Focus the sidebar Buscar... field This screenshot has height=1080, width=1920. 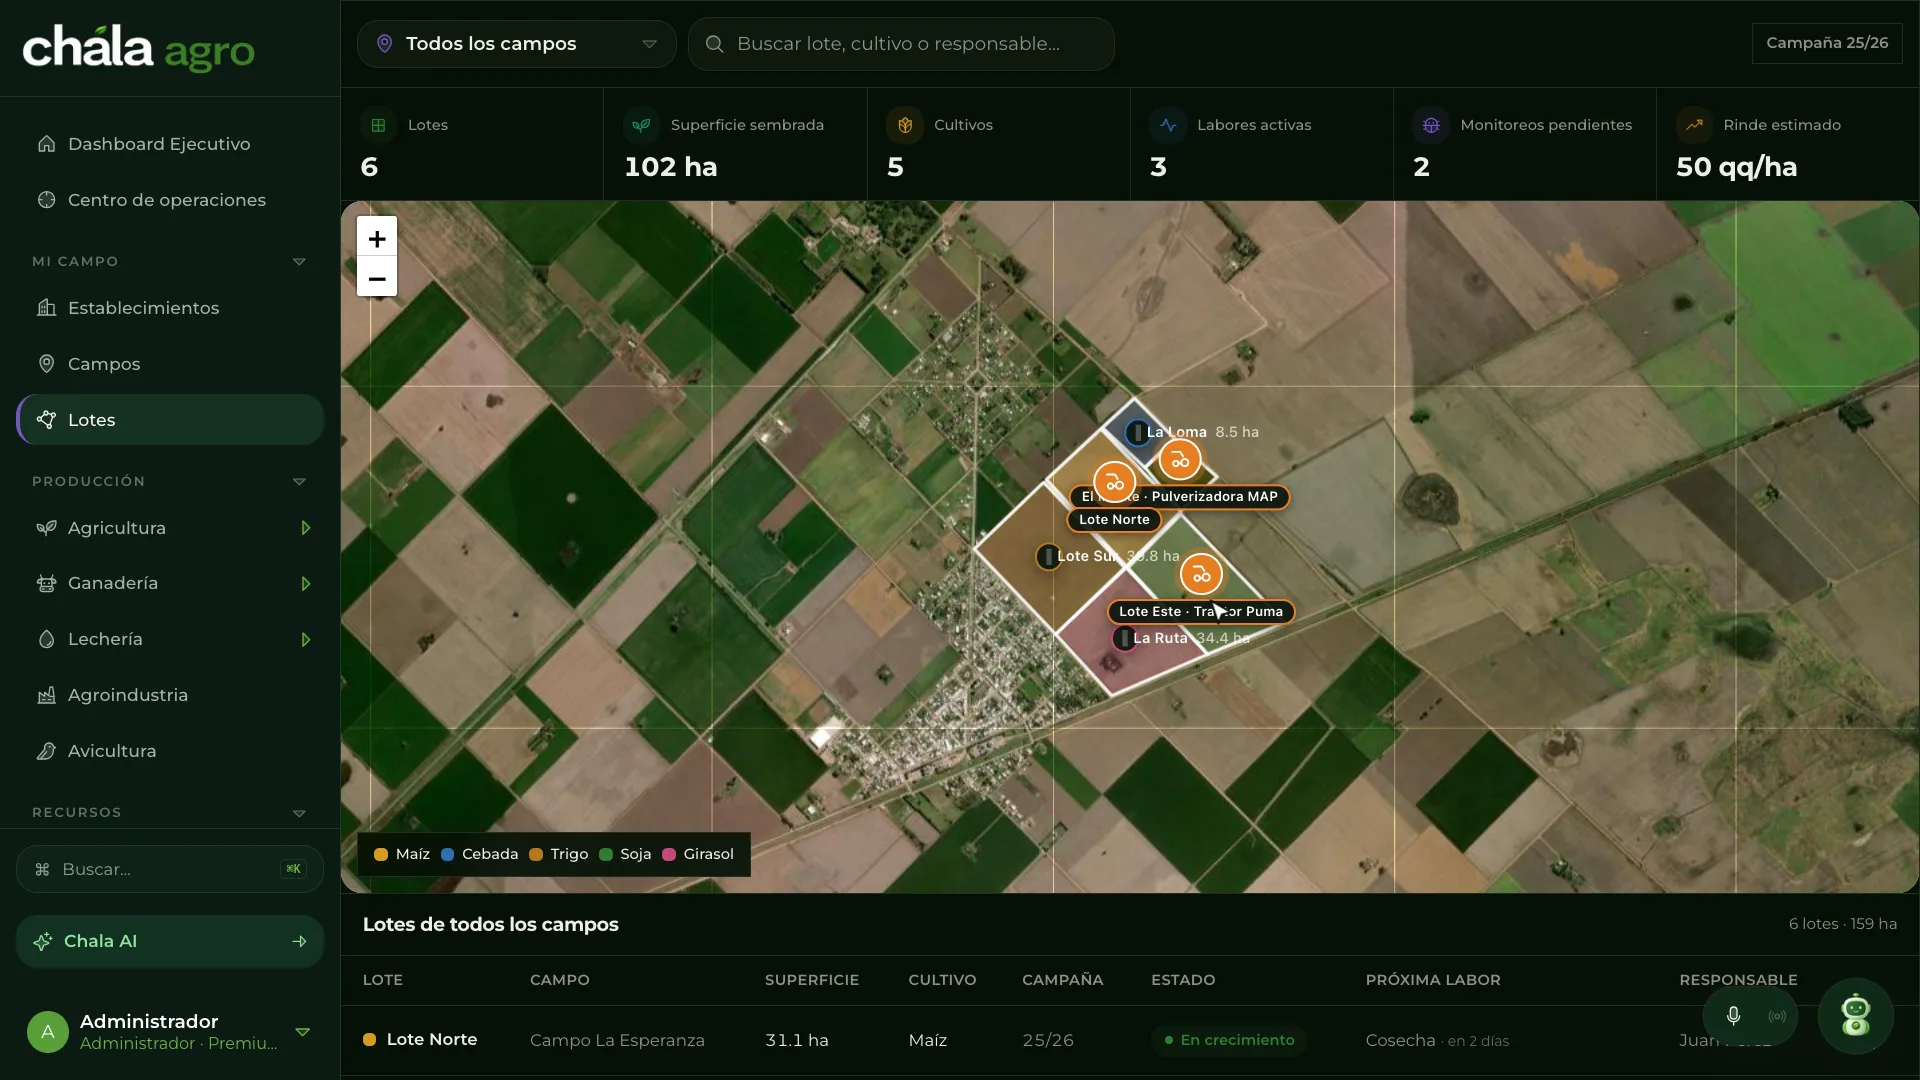tap(170, 869)
